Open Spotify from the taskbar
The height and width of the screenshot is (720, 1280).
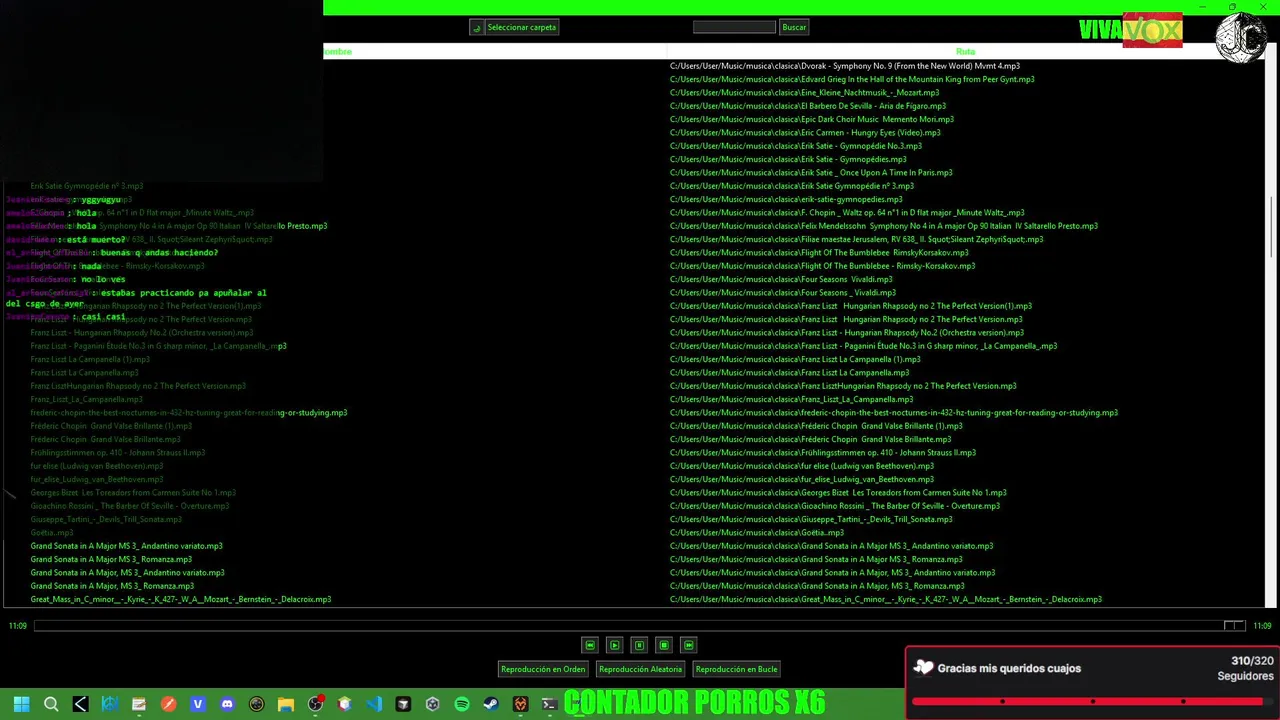point(462,704)
